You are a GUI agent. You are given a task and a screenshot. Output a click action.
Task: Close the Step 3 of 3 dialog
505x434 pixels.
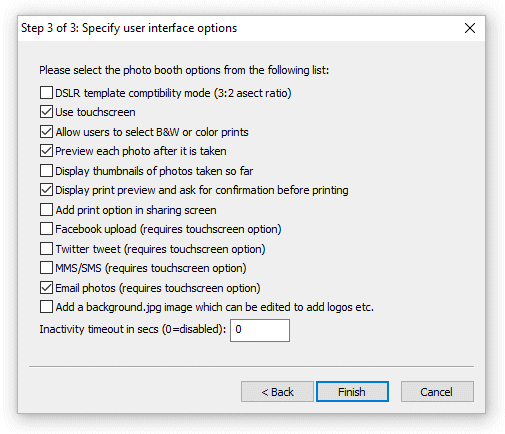(x=470, y=28)
